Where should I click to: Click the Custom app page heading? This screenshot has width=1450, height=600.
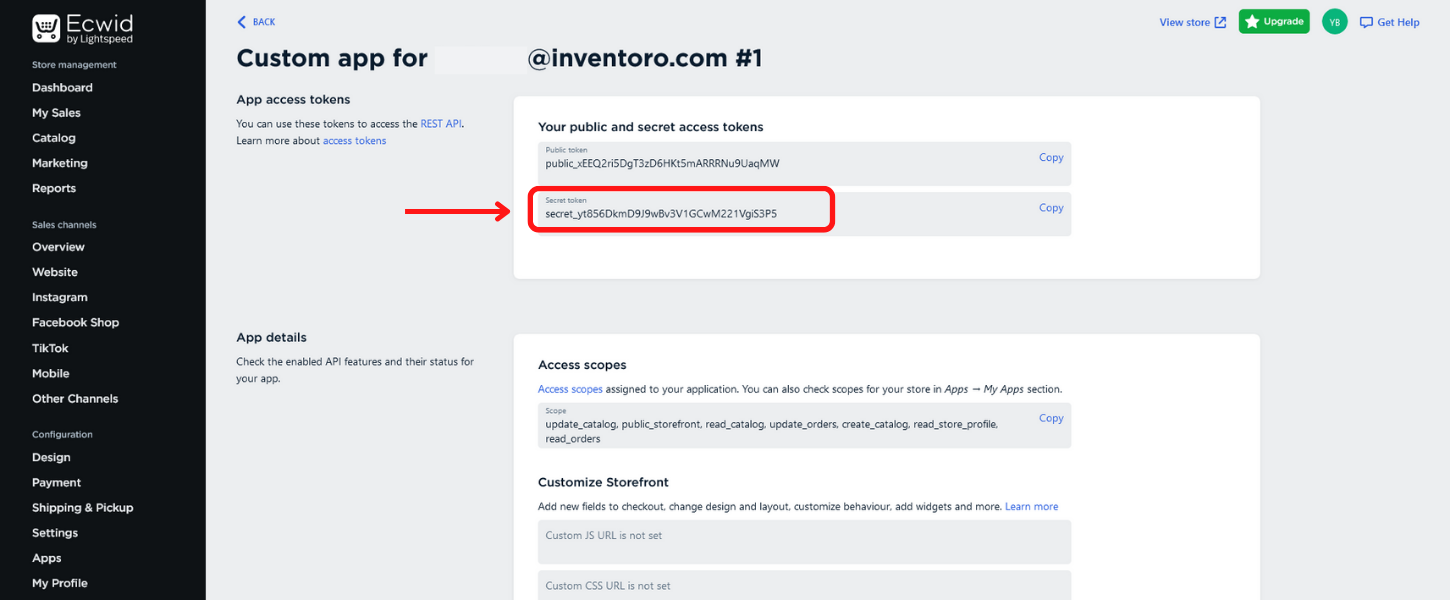pyautogui.click(x=499, y=58)
